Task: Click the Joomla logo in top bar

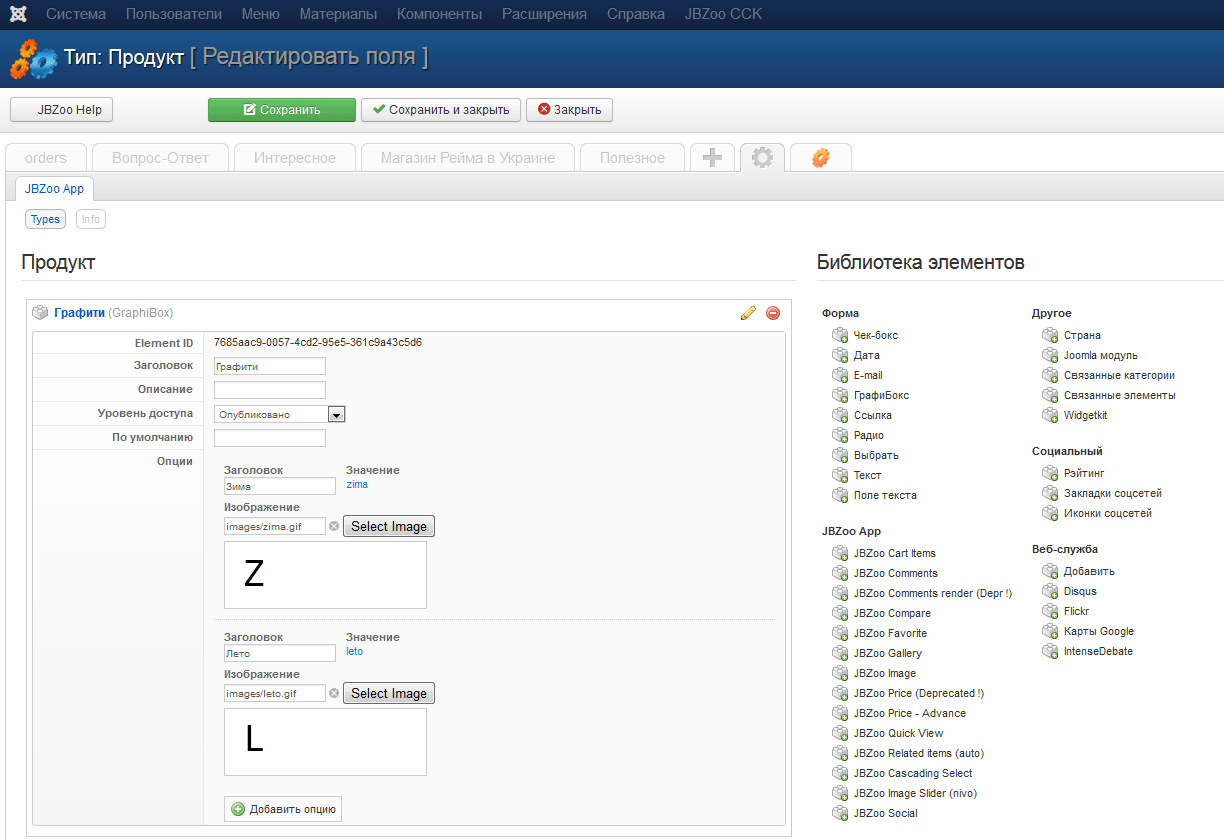Action: point(18,14)
